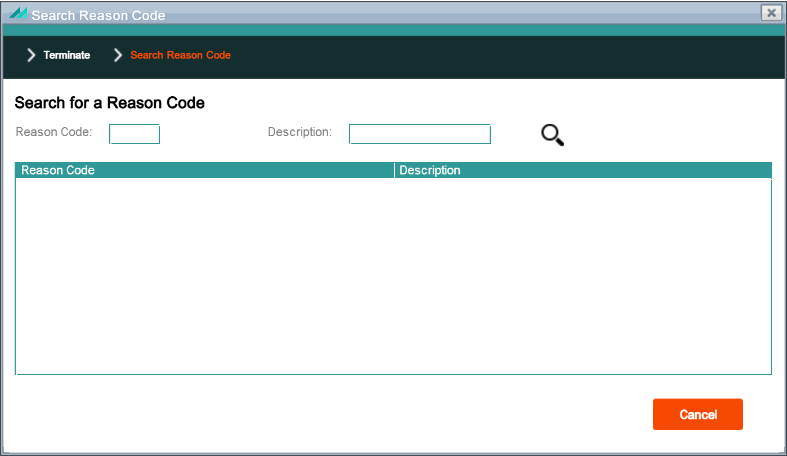This screenshot has width=787, height=456.
Task: Click the Search for a Reason Code heading
Action: pos(109,103)
